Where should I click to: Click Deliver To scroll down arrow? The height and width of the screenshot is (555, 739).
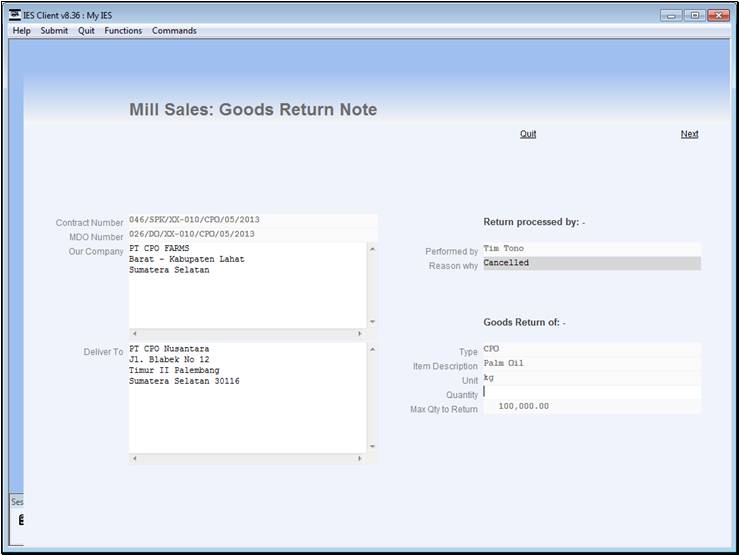372,447
